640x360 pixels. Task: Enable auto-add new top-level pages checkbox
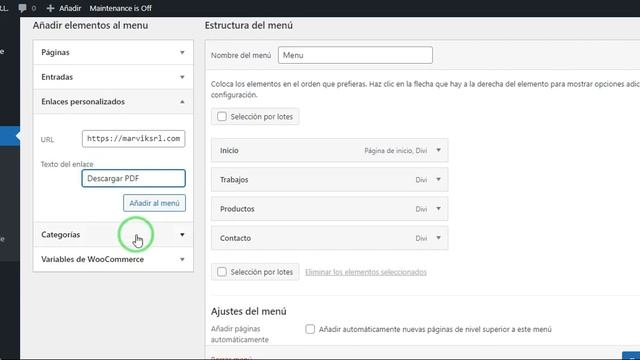point(310,329)
